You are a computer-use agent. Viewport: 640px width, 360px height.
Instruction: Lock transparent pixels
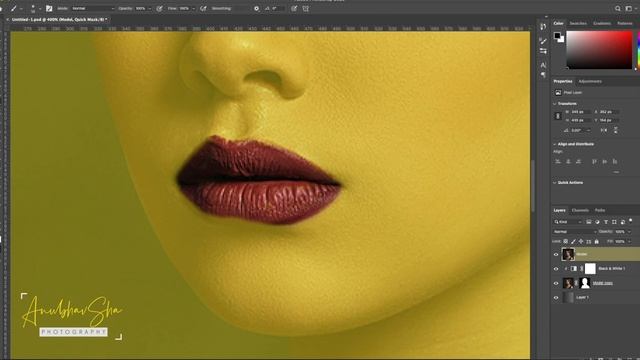pos(566,242)
